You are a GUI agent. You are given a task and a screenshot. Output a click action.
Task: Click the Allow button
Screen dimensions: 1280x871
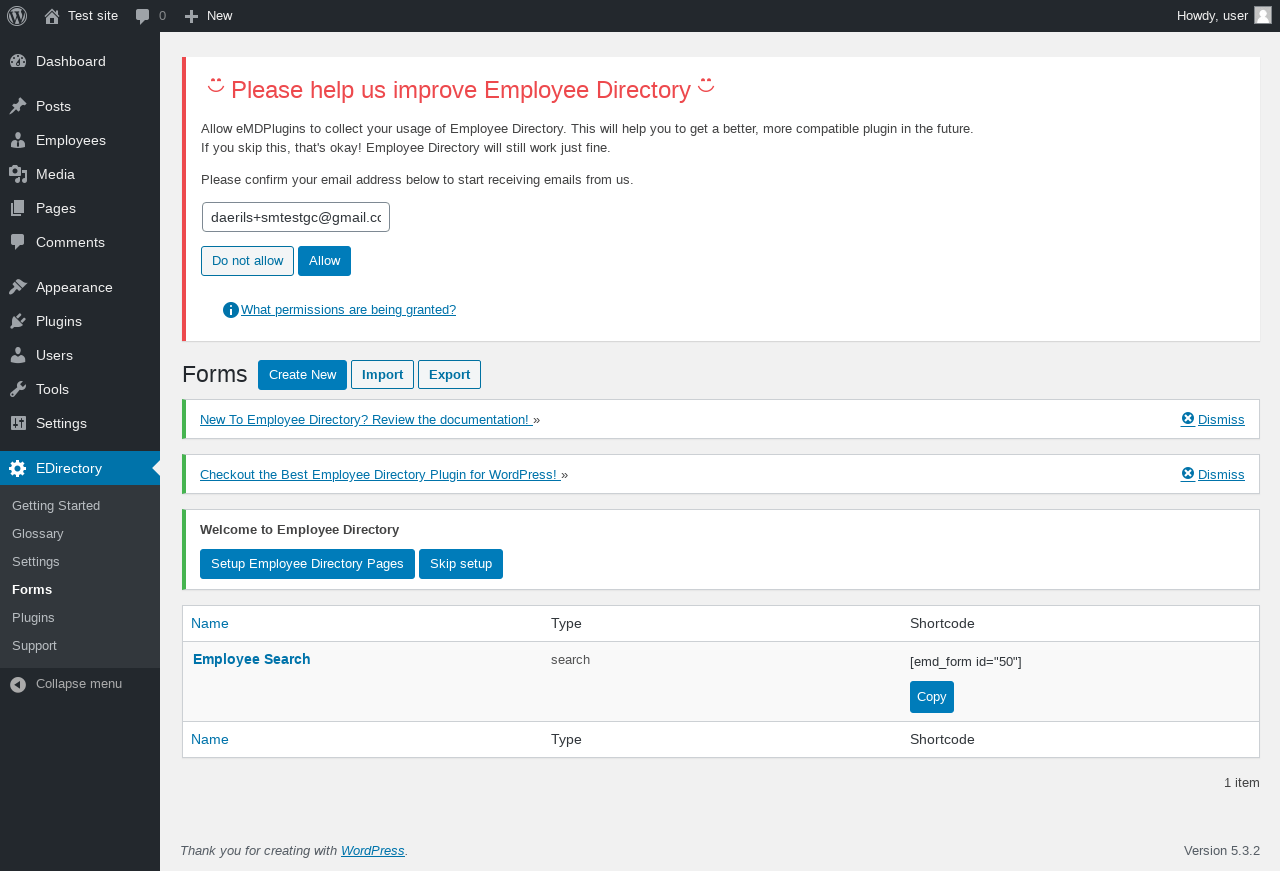[x=324, y=261]
